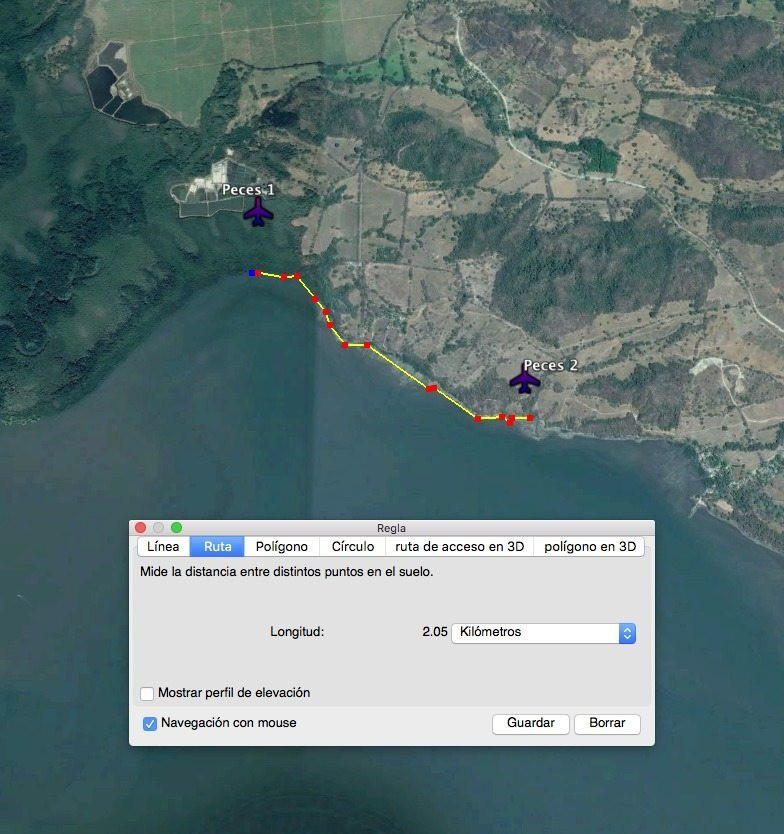Click the green zoom button on Regla window
Image resolution: width=784 pixels, height=834 pixels.
coord(177,528)
